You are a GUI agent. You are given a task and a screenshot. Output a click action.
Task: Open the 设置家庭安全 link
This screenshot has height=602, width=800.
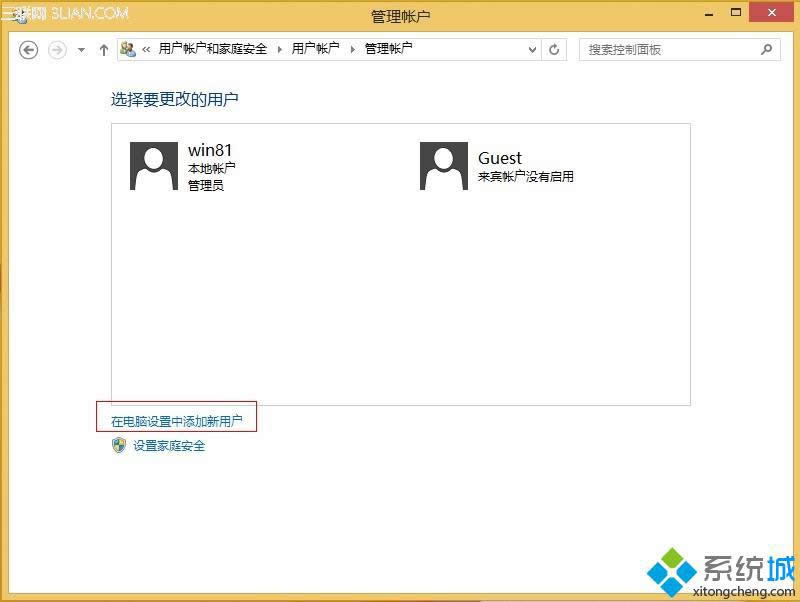pos(169,446)
